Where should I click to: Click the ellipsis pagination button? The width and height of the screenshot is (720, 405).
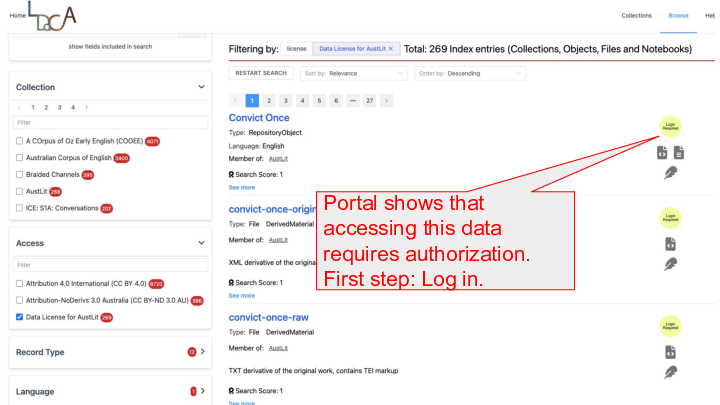click(x=353, y=101)
